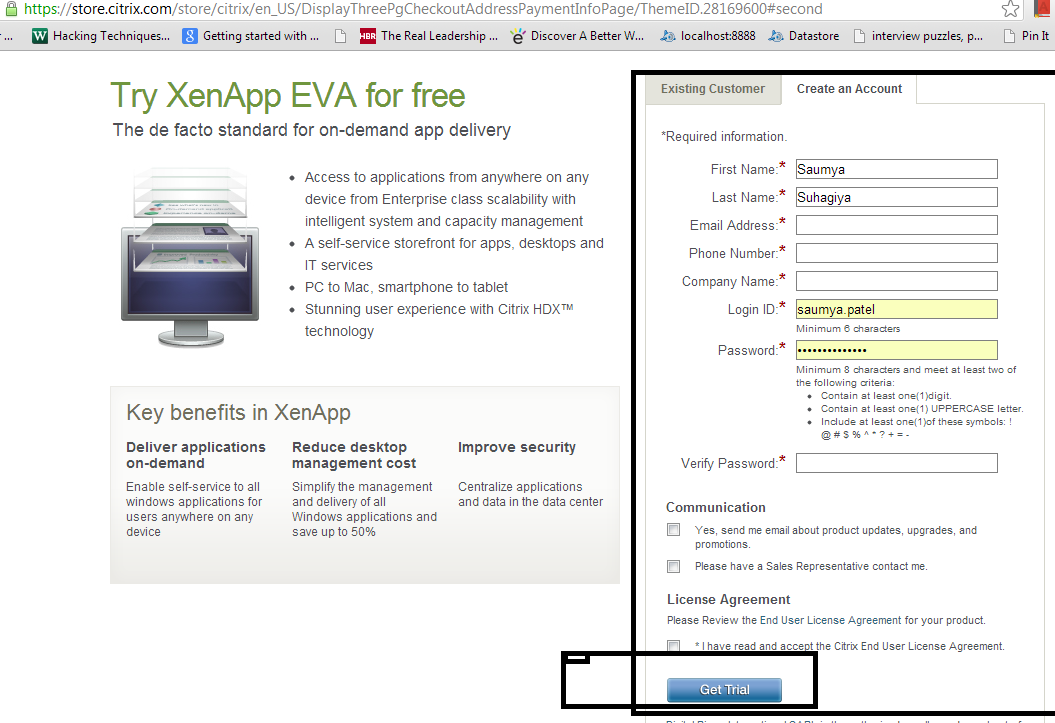Focus the Phone Number field

(896, 253)
